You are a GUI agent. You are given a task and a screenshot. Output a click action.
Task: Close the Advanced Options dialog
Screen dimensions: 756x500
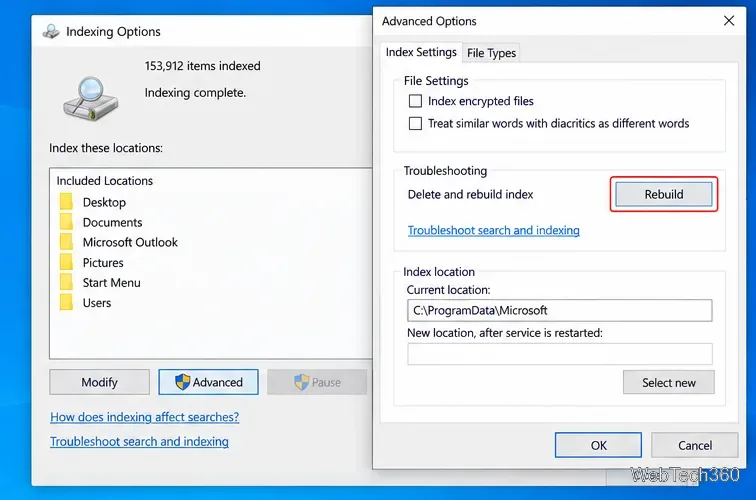pos(729,21)
